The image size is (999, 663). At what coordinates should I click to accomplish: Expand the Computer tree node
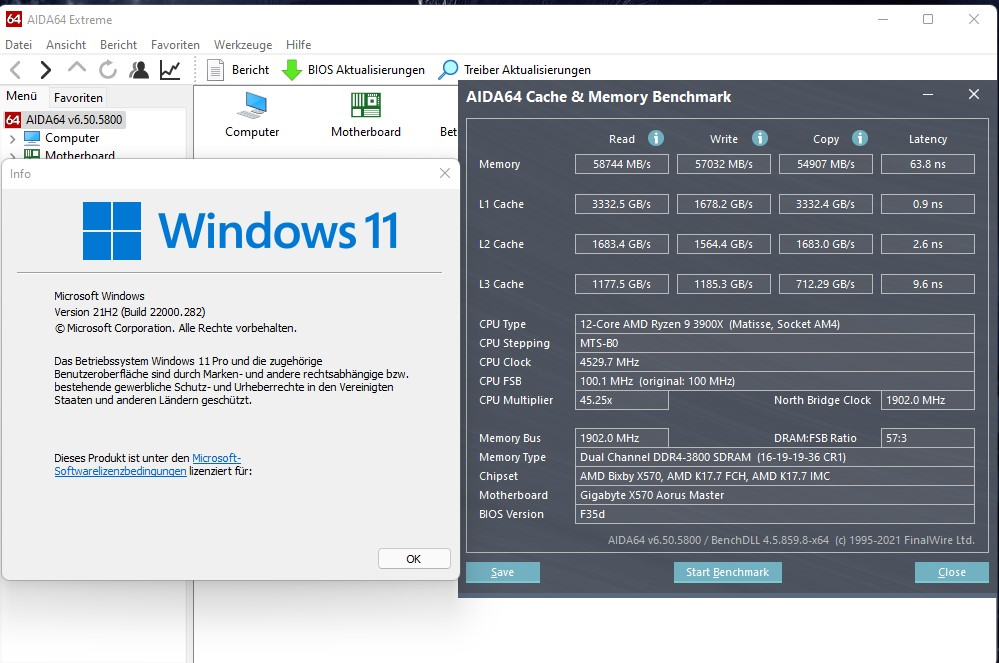(13, 138)
